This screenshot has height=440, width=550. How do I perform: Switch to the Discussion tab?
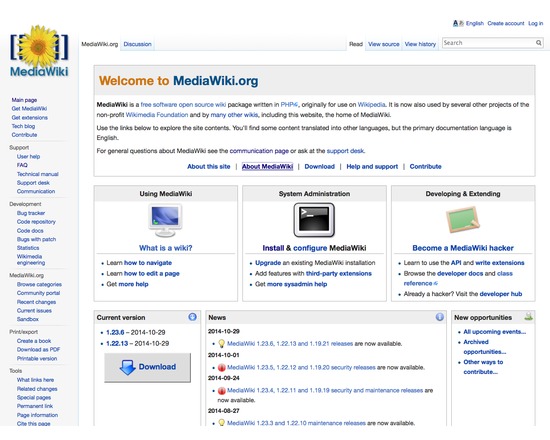(x=138, y=44)
